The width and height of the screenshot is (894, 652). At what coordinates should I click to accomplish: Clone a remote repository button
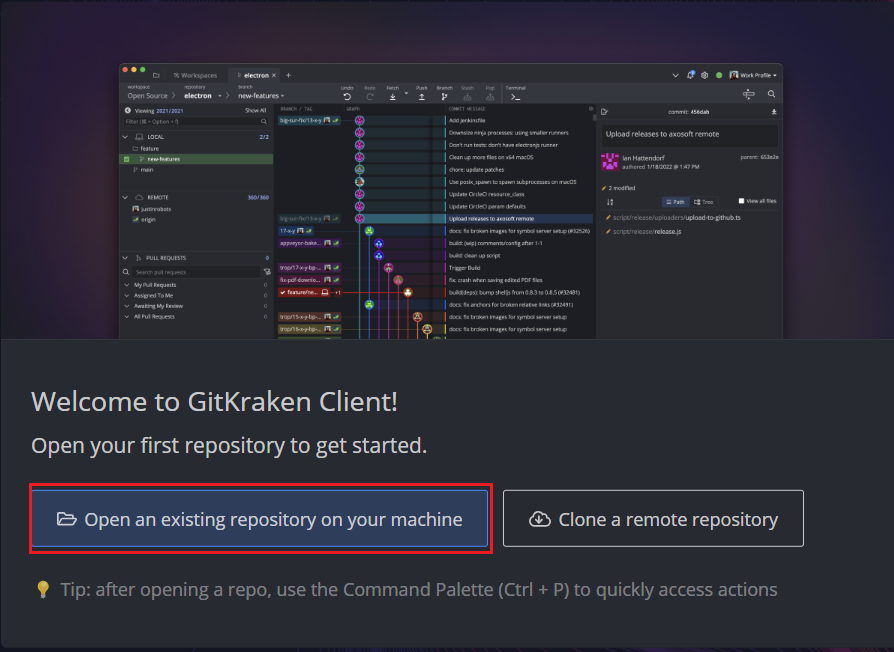653,519
